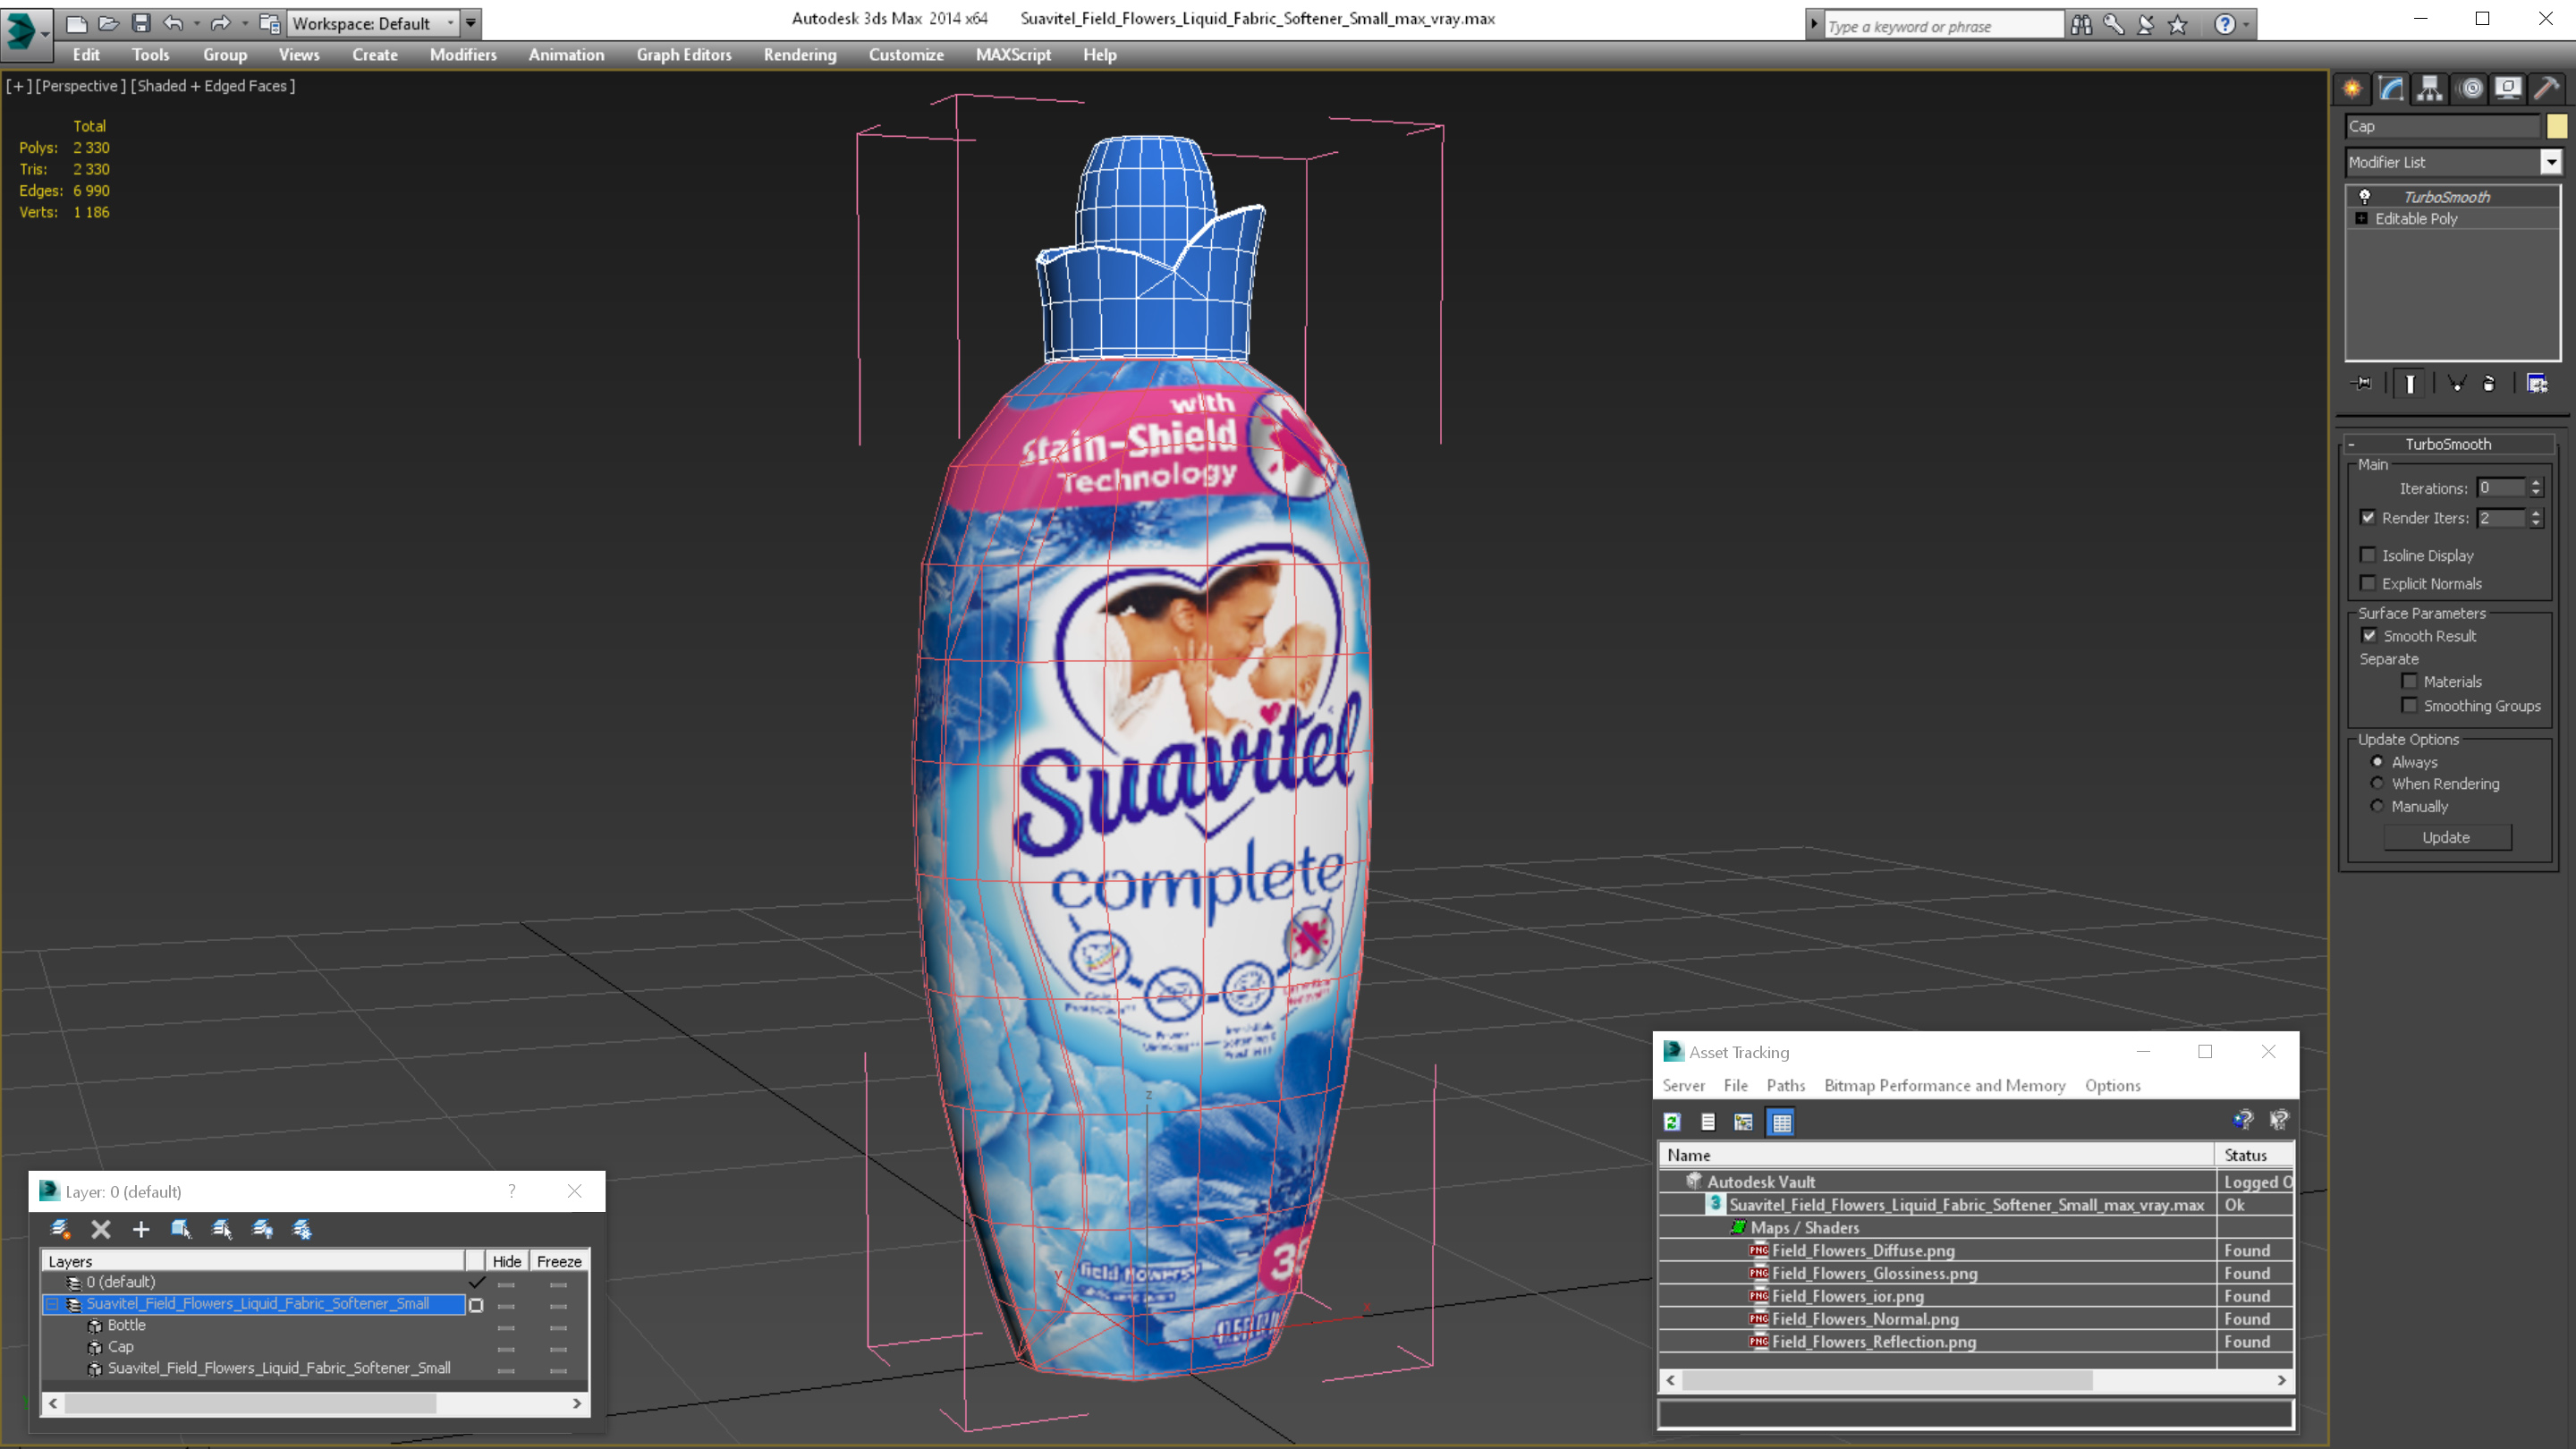Click Select Highlighted Objects and Layers icon
This screenshot has height=1449, width=2576.
[181, 1229]
